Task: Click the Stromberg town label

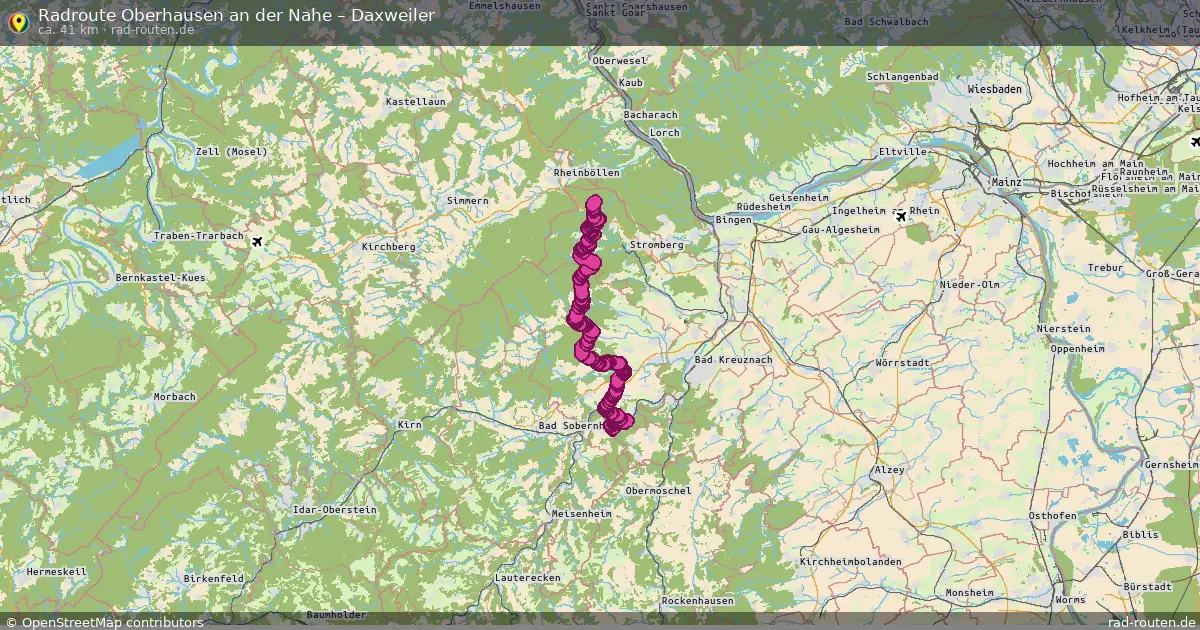Action: click(x=657, y=245)
